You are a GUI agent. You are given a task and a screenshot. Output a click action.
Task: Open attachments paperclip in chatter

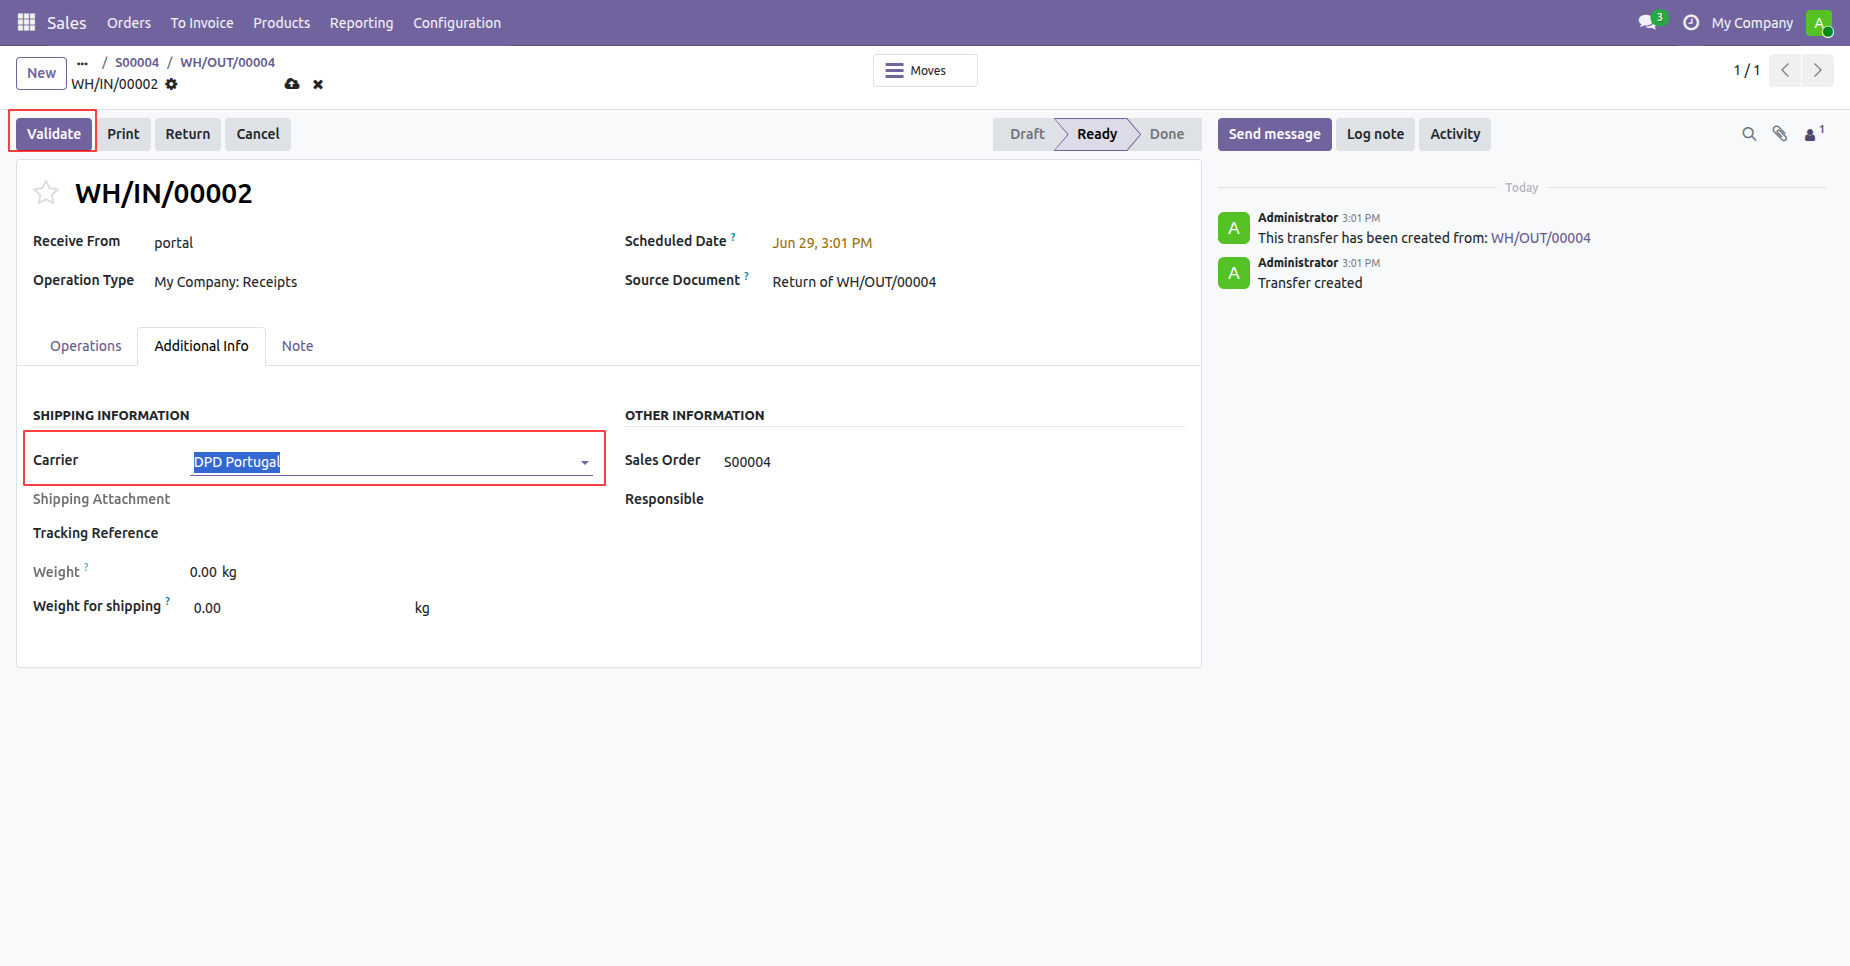pos(1780,134)
